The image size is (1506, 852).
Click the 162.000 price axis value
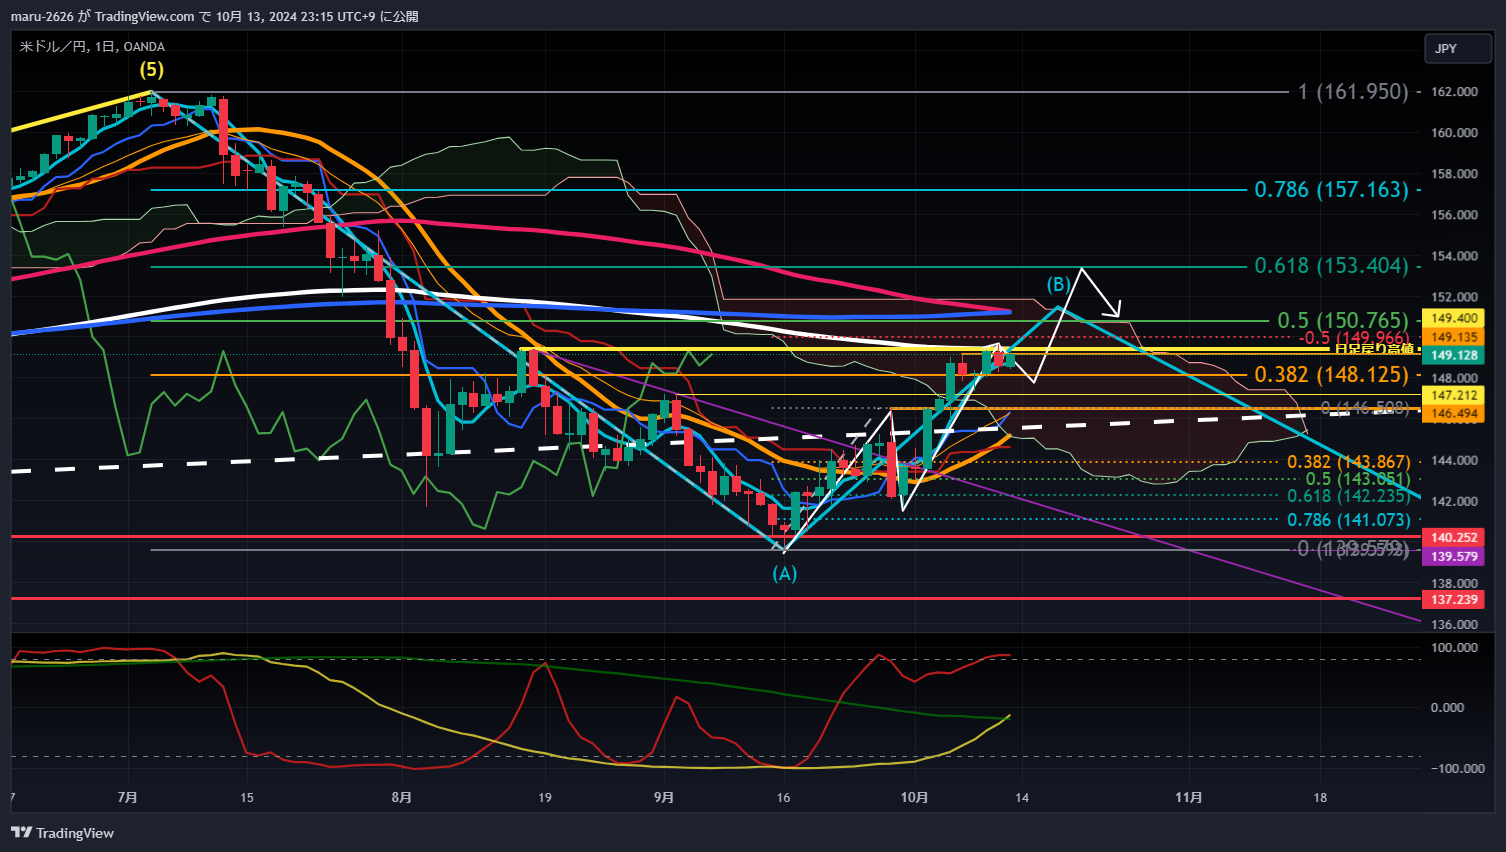pos(1454,91)
